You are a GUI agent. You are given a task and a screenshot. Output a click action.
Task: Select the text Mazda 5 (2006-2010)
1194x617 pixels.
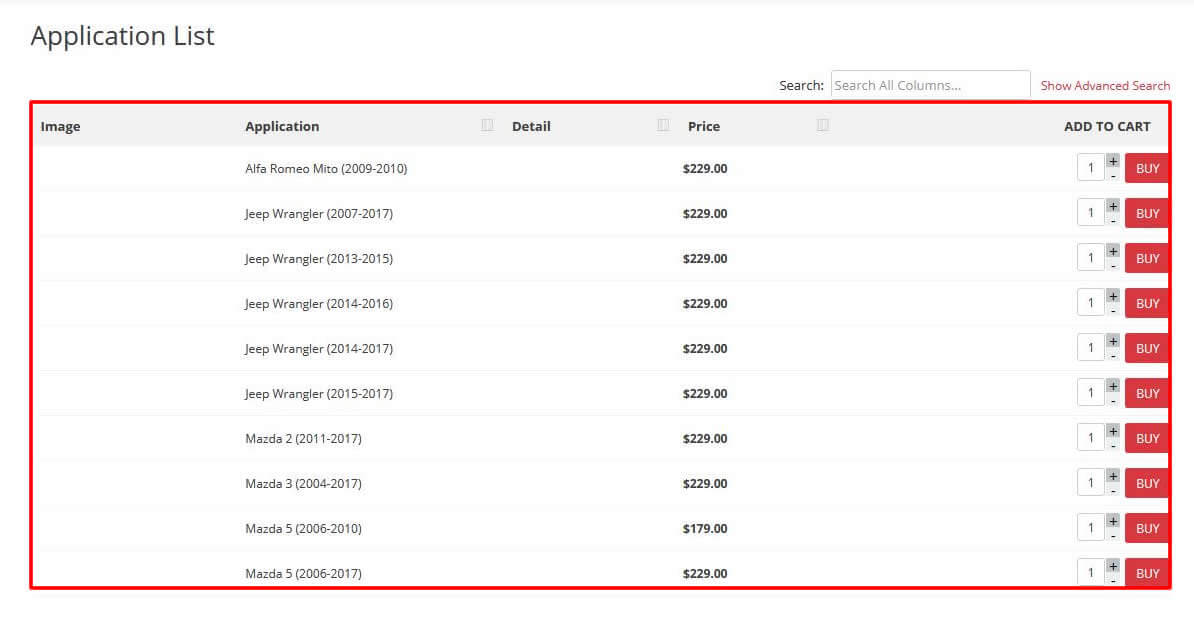pos(303,528)
